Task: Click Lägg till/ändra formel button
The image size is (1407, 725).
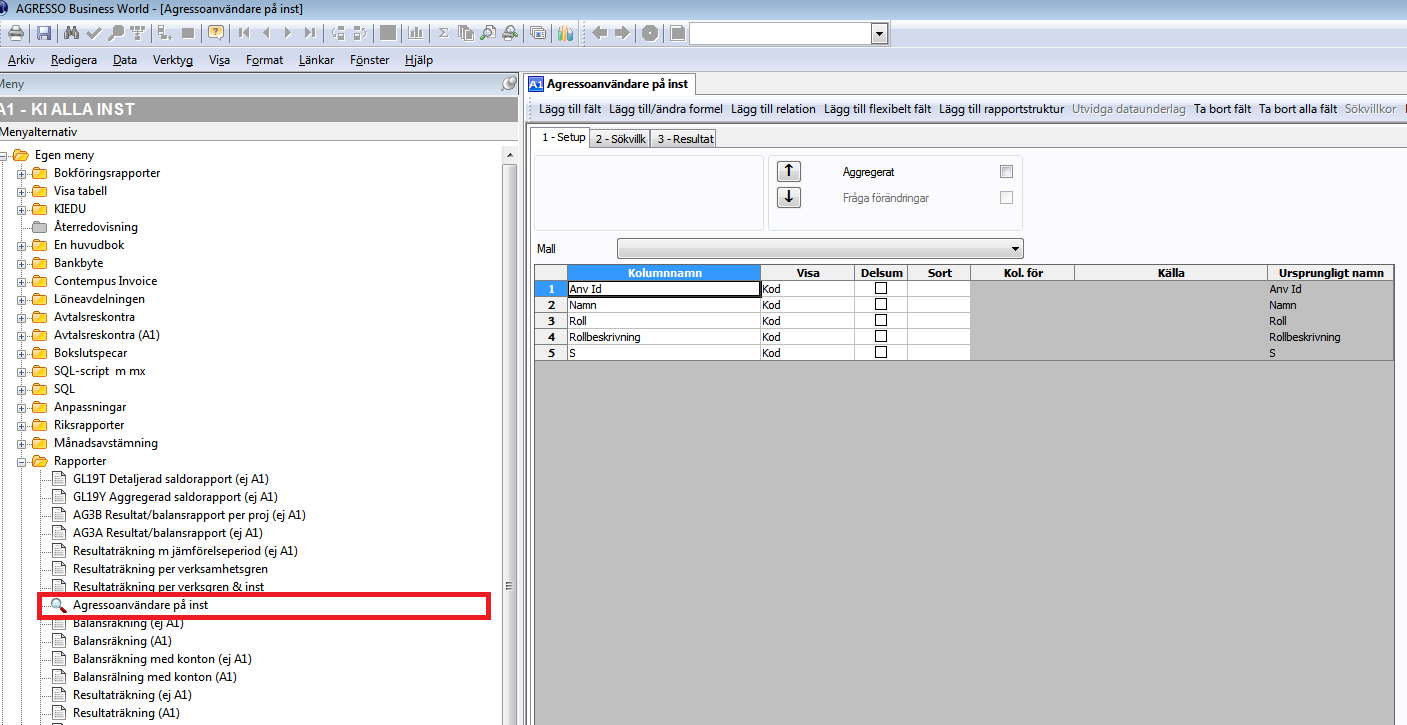Action: click(666, 109)
